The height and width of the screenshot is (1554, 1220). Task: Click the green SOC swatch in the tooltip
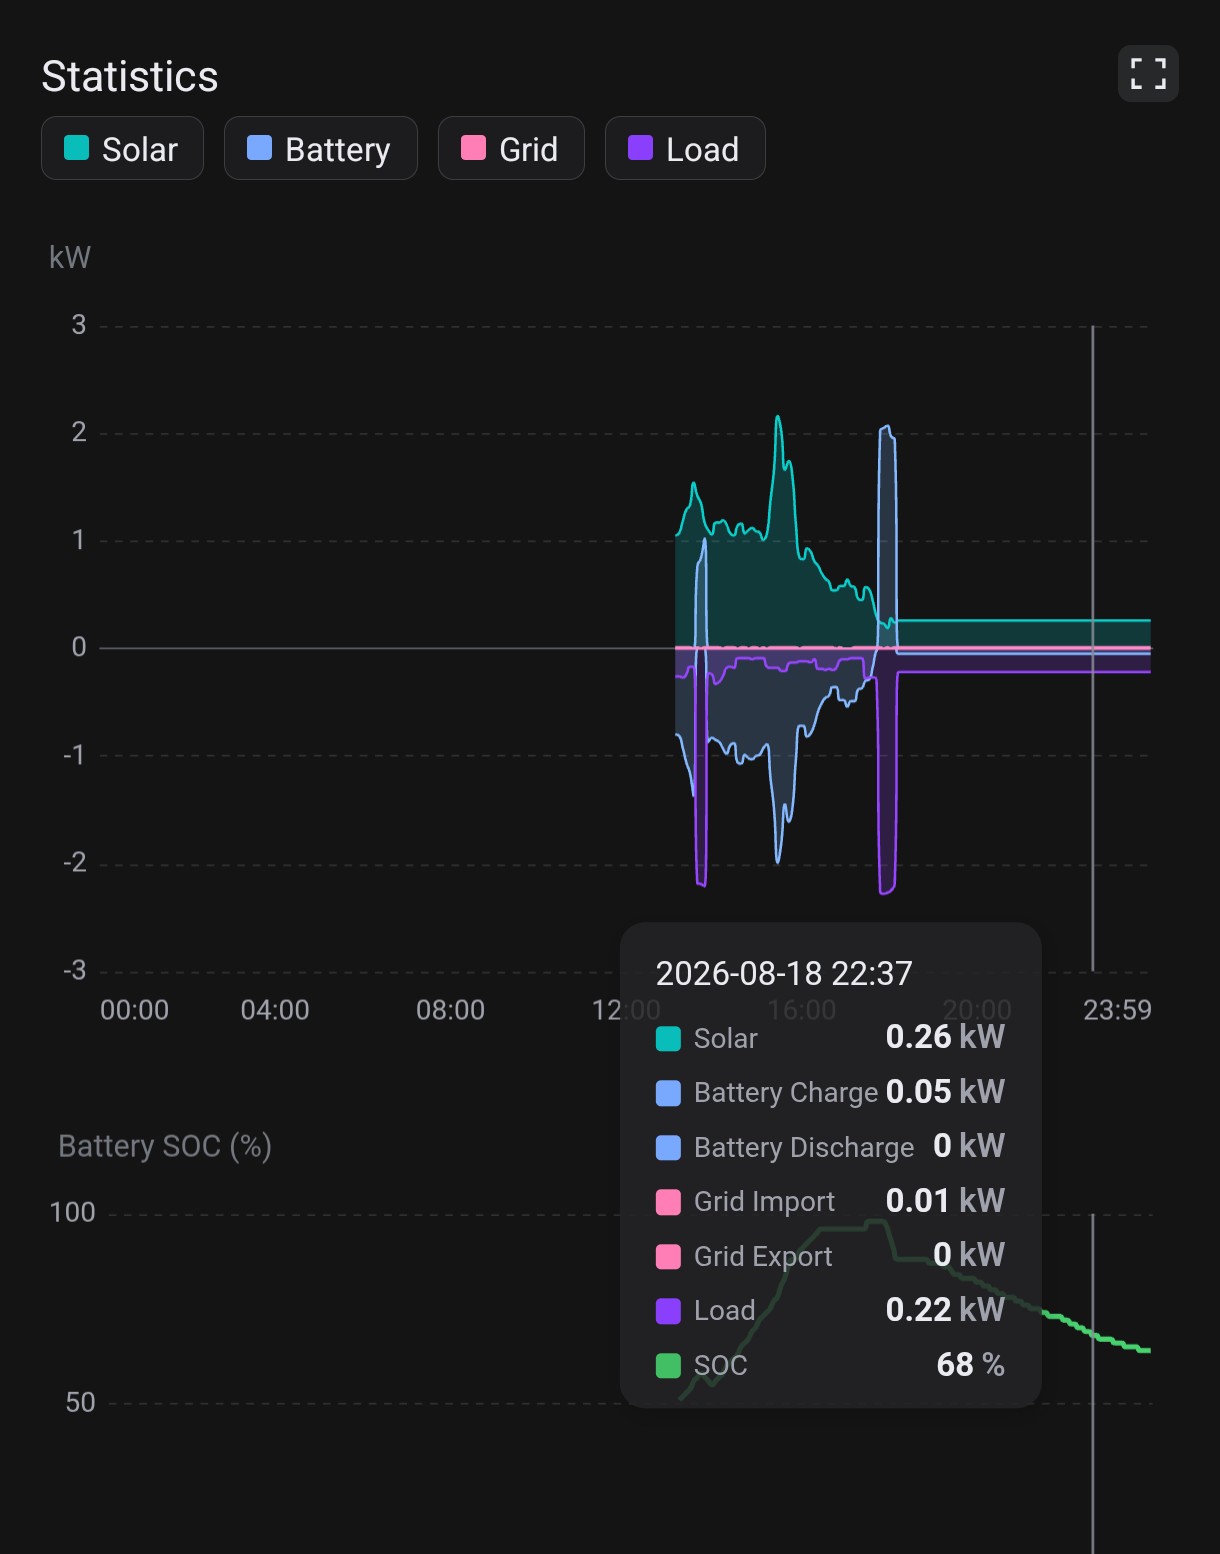click(x=668, y=1365)
